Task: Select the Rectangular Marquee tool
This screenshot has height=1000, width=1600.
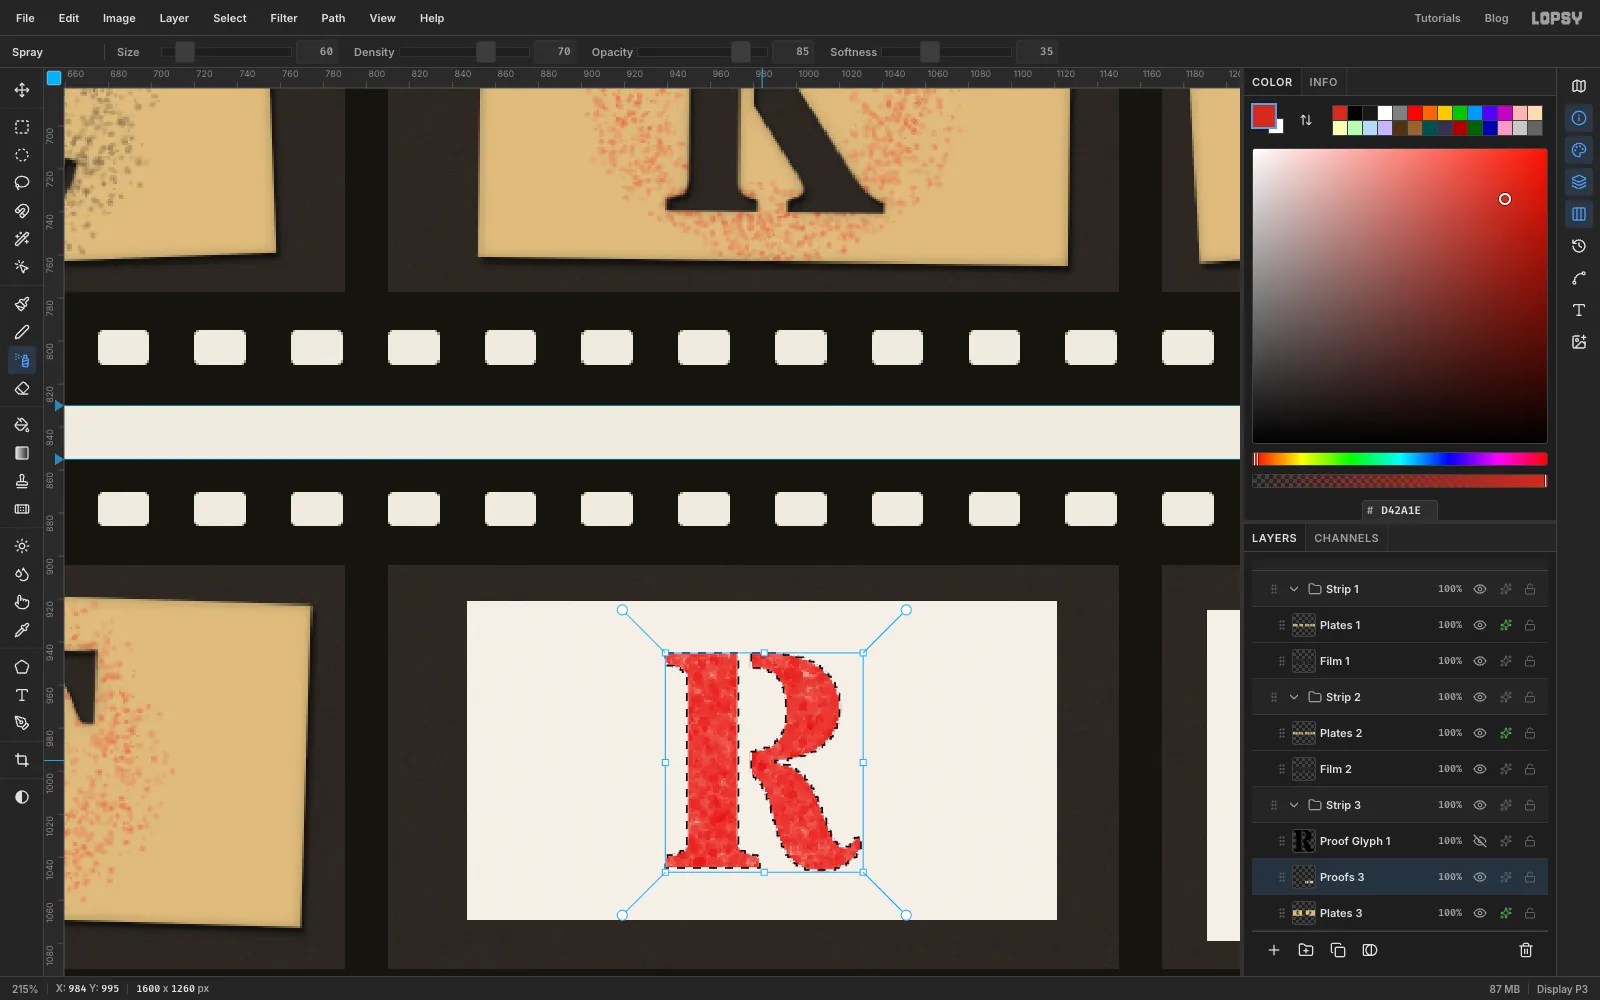Action: (22, 127)
